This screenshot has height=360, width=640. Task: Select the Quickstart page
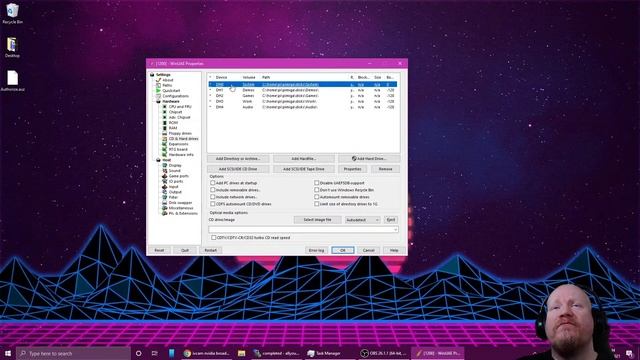click(x=171, y=91)
